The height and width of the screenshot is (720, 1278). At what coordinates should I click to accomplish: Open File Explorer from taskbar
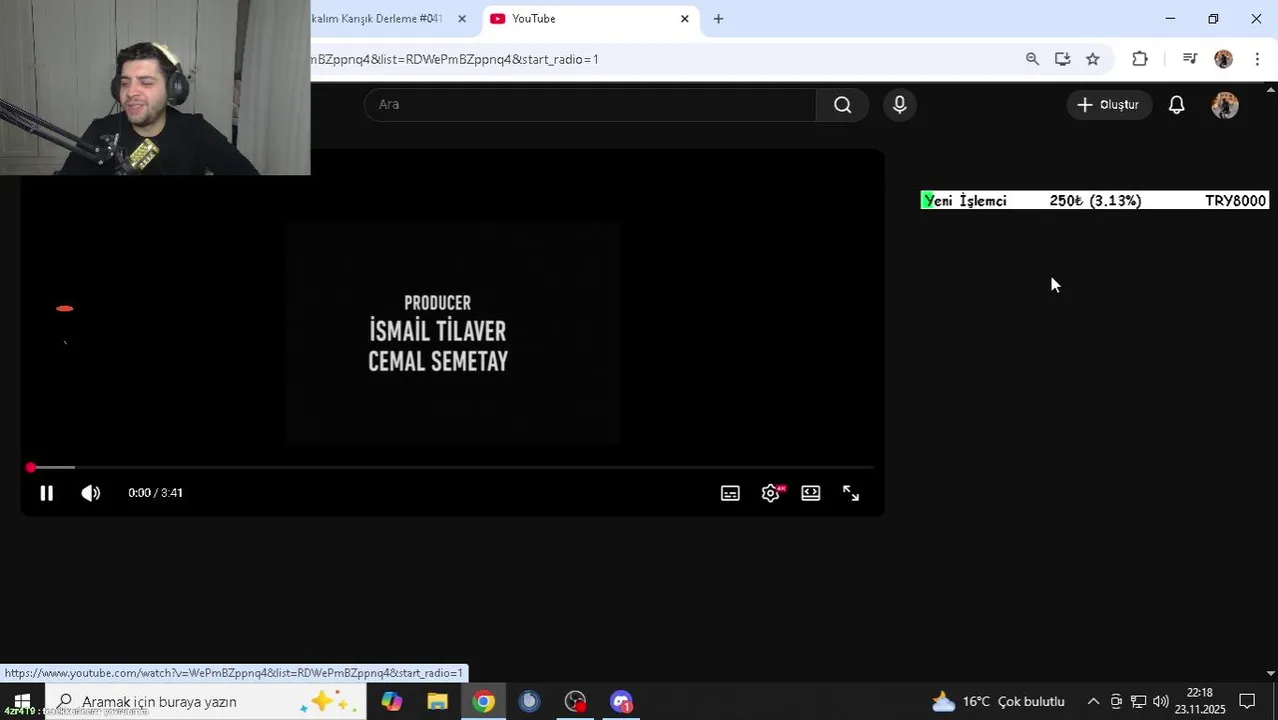pyautogui.click(x=437, y=701)
